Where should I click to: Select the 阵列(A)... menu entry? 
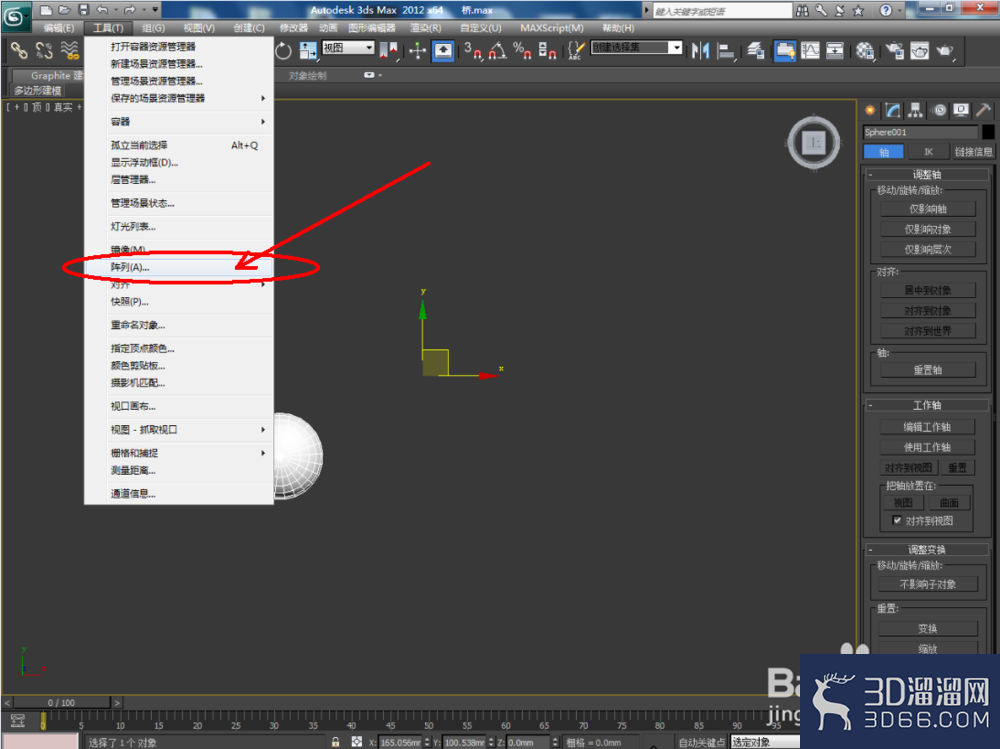tap(179, 267)
